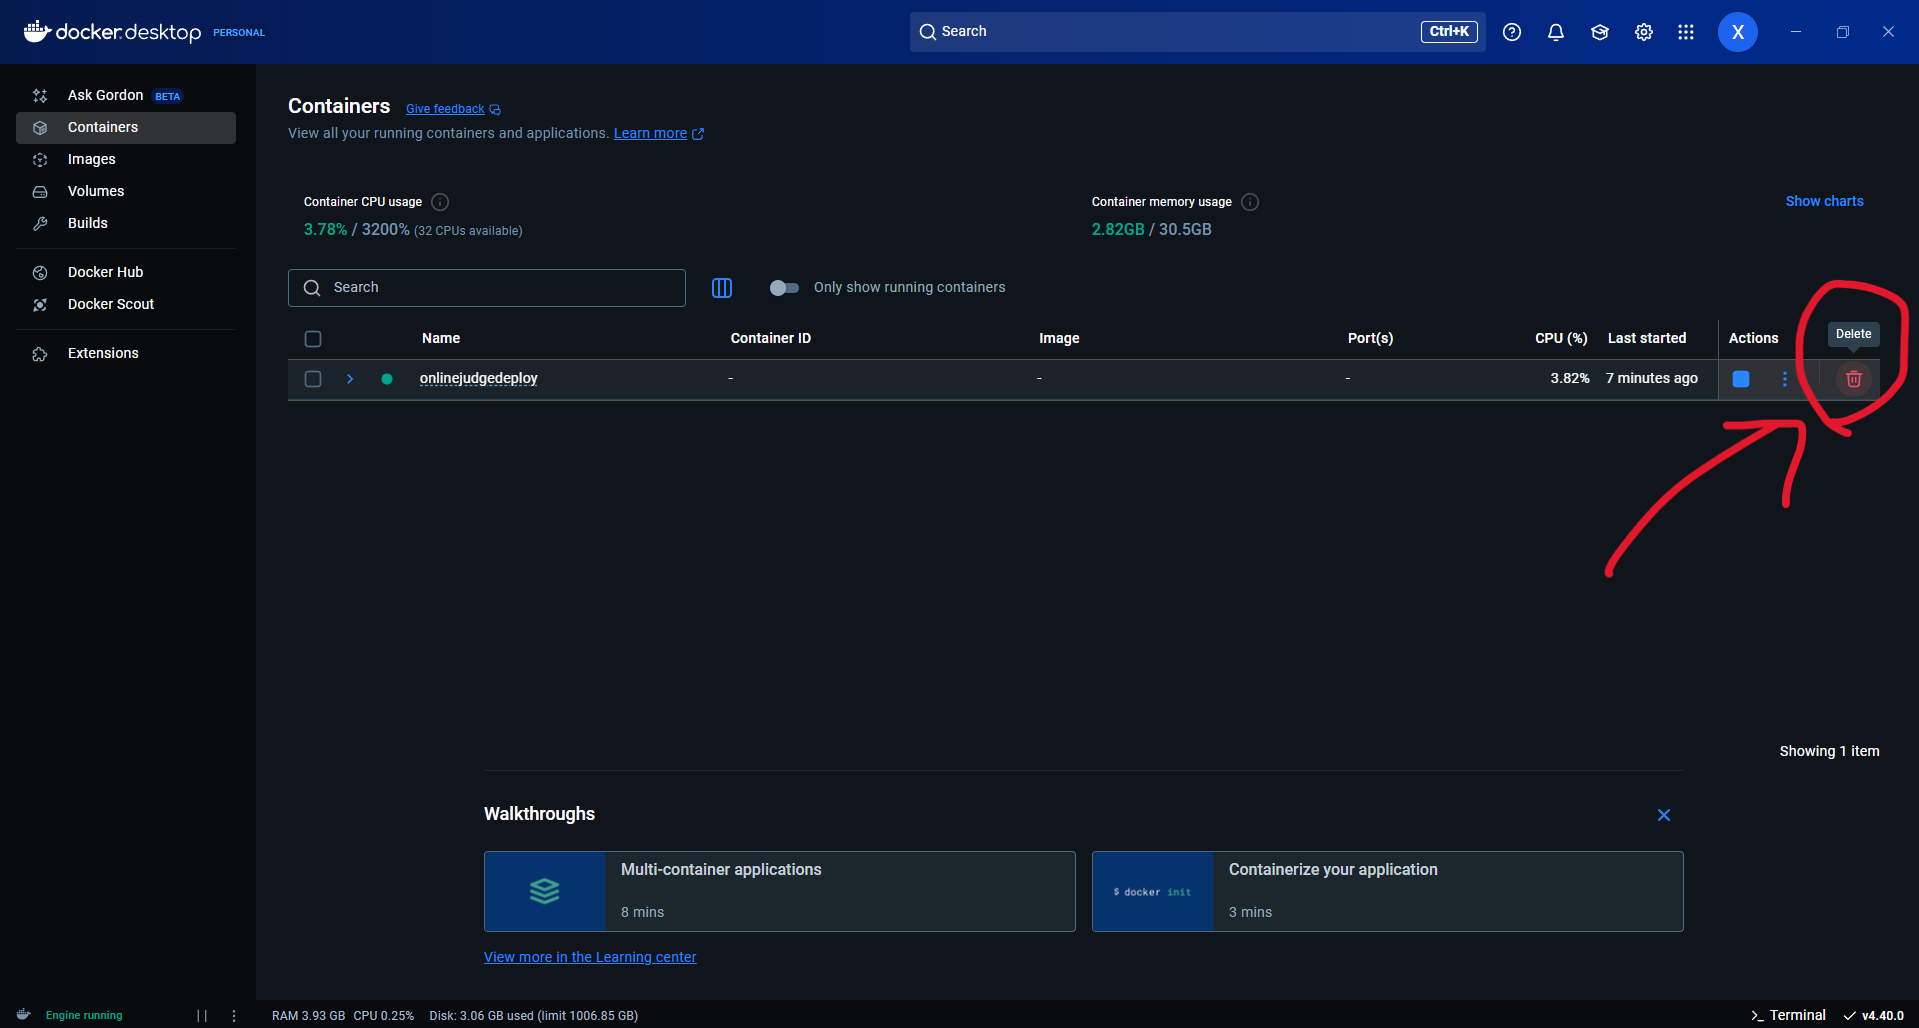This screenshot has height=1028, width=1919.
Task: Sort by Last started column
Action: pos(1647,338)
